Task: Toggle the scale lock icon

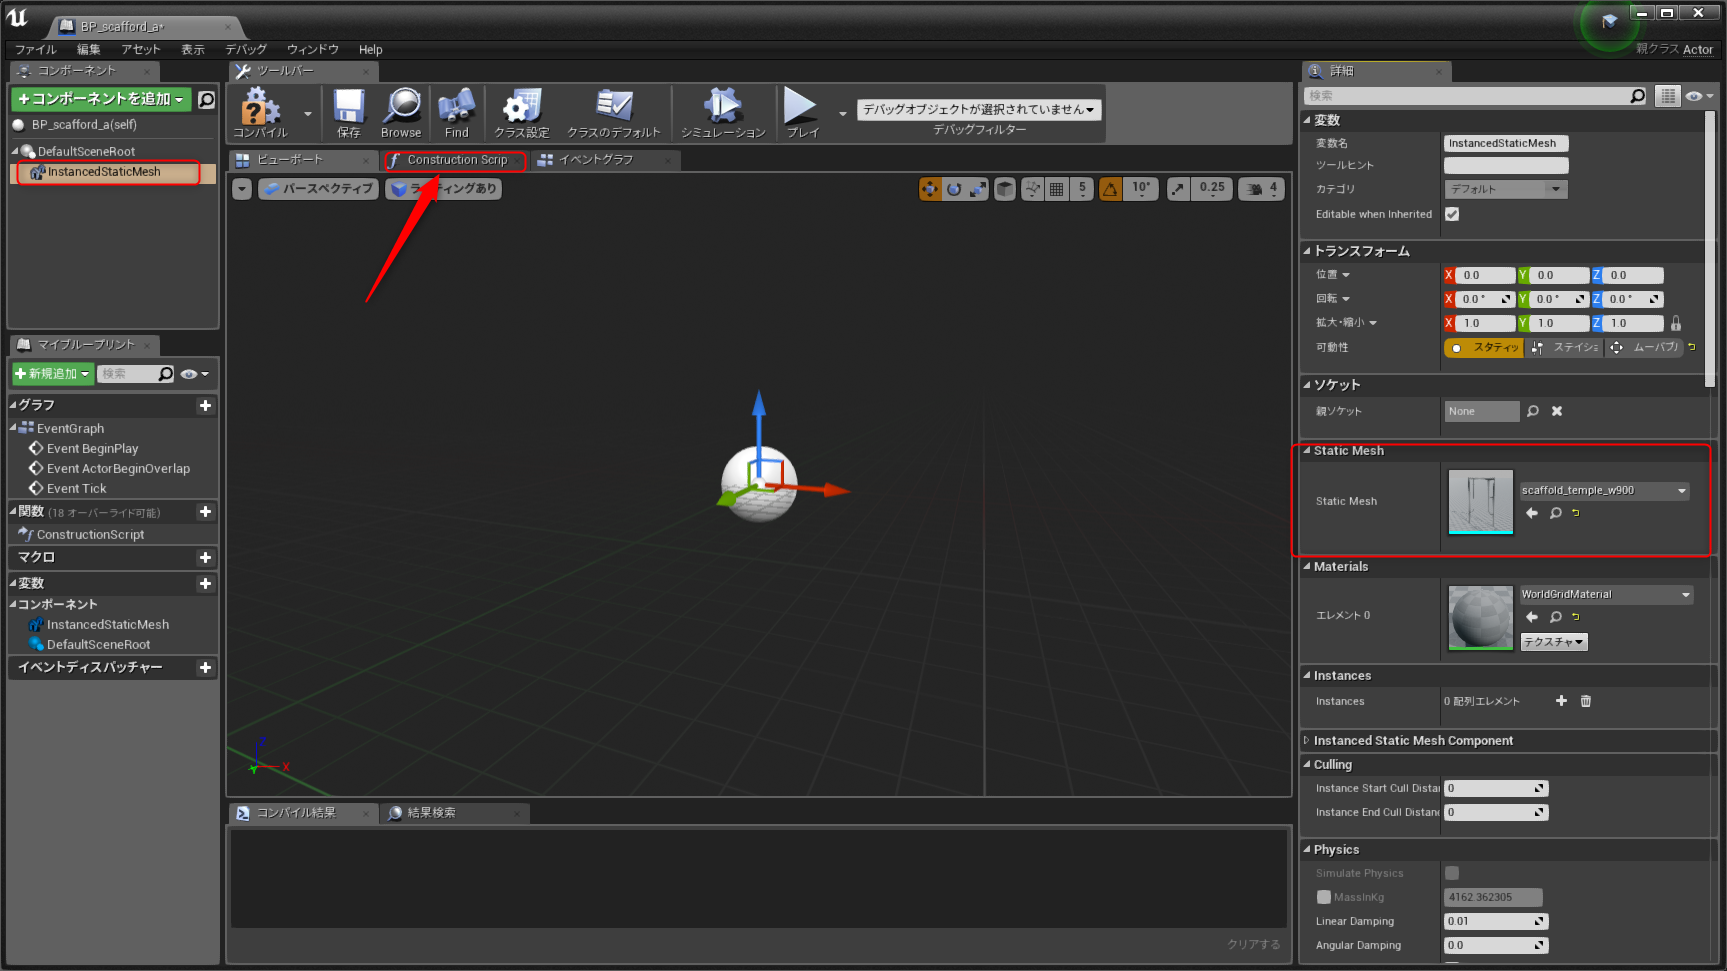Action: coord(1676,323)
